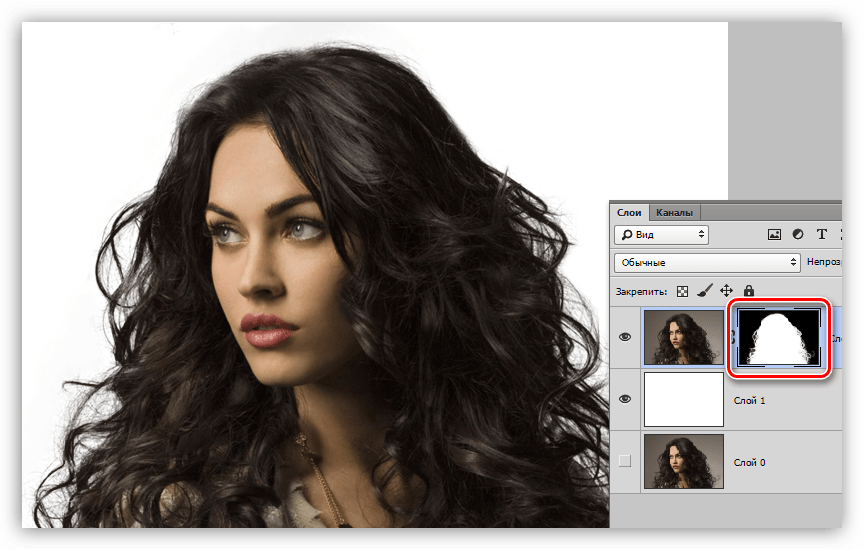
Task: Filter by adjustment layers half-circle icon
Action: coord(798,235)
